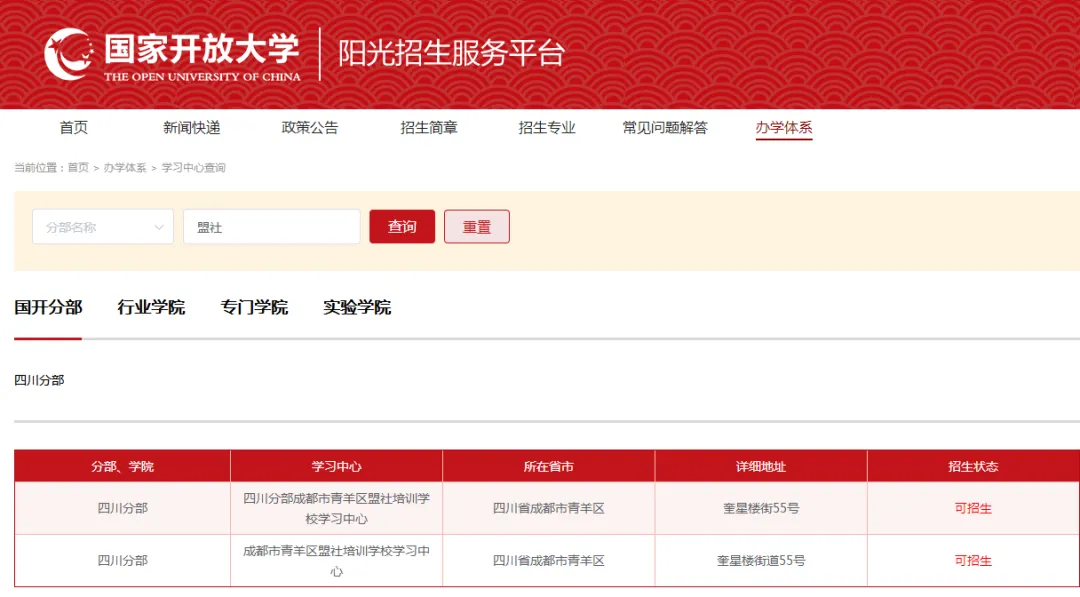Viewport: 1080px width, 597px height.
Task: Go to 政策公告 in navigation bar
Action: click(x=310, y=127)
